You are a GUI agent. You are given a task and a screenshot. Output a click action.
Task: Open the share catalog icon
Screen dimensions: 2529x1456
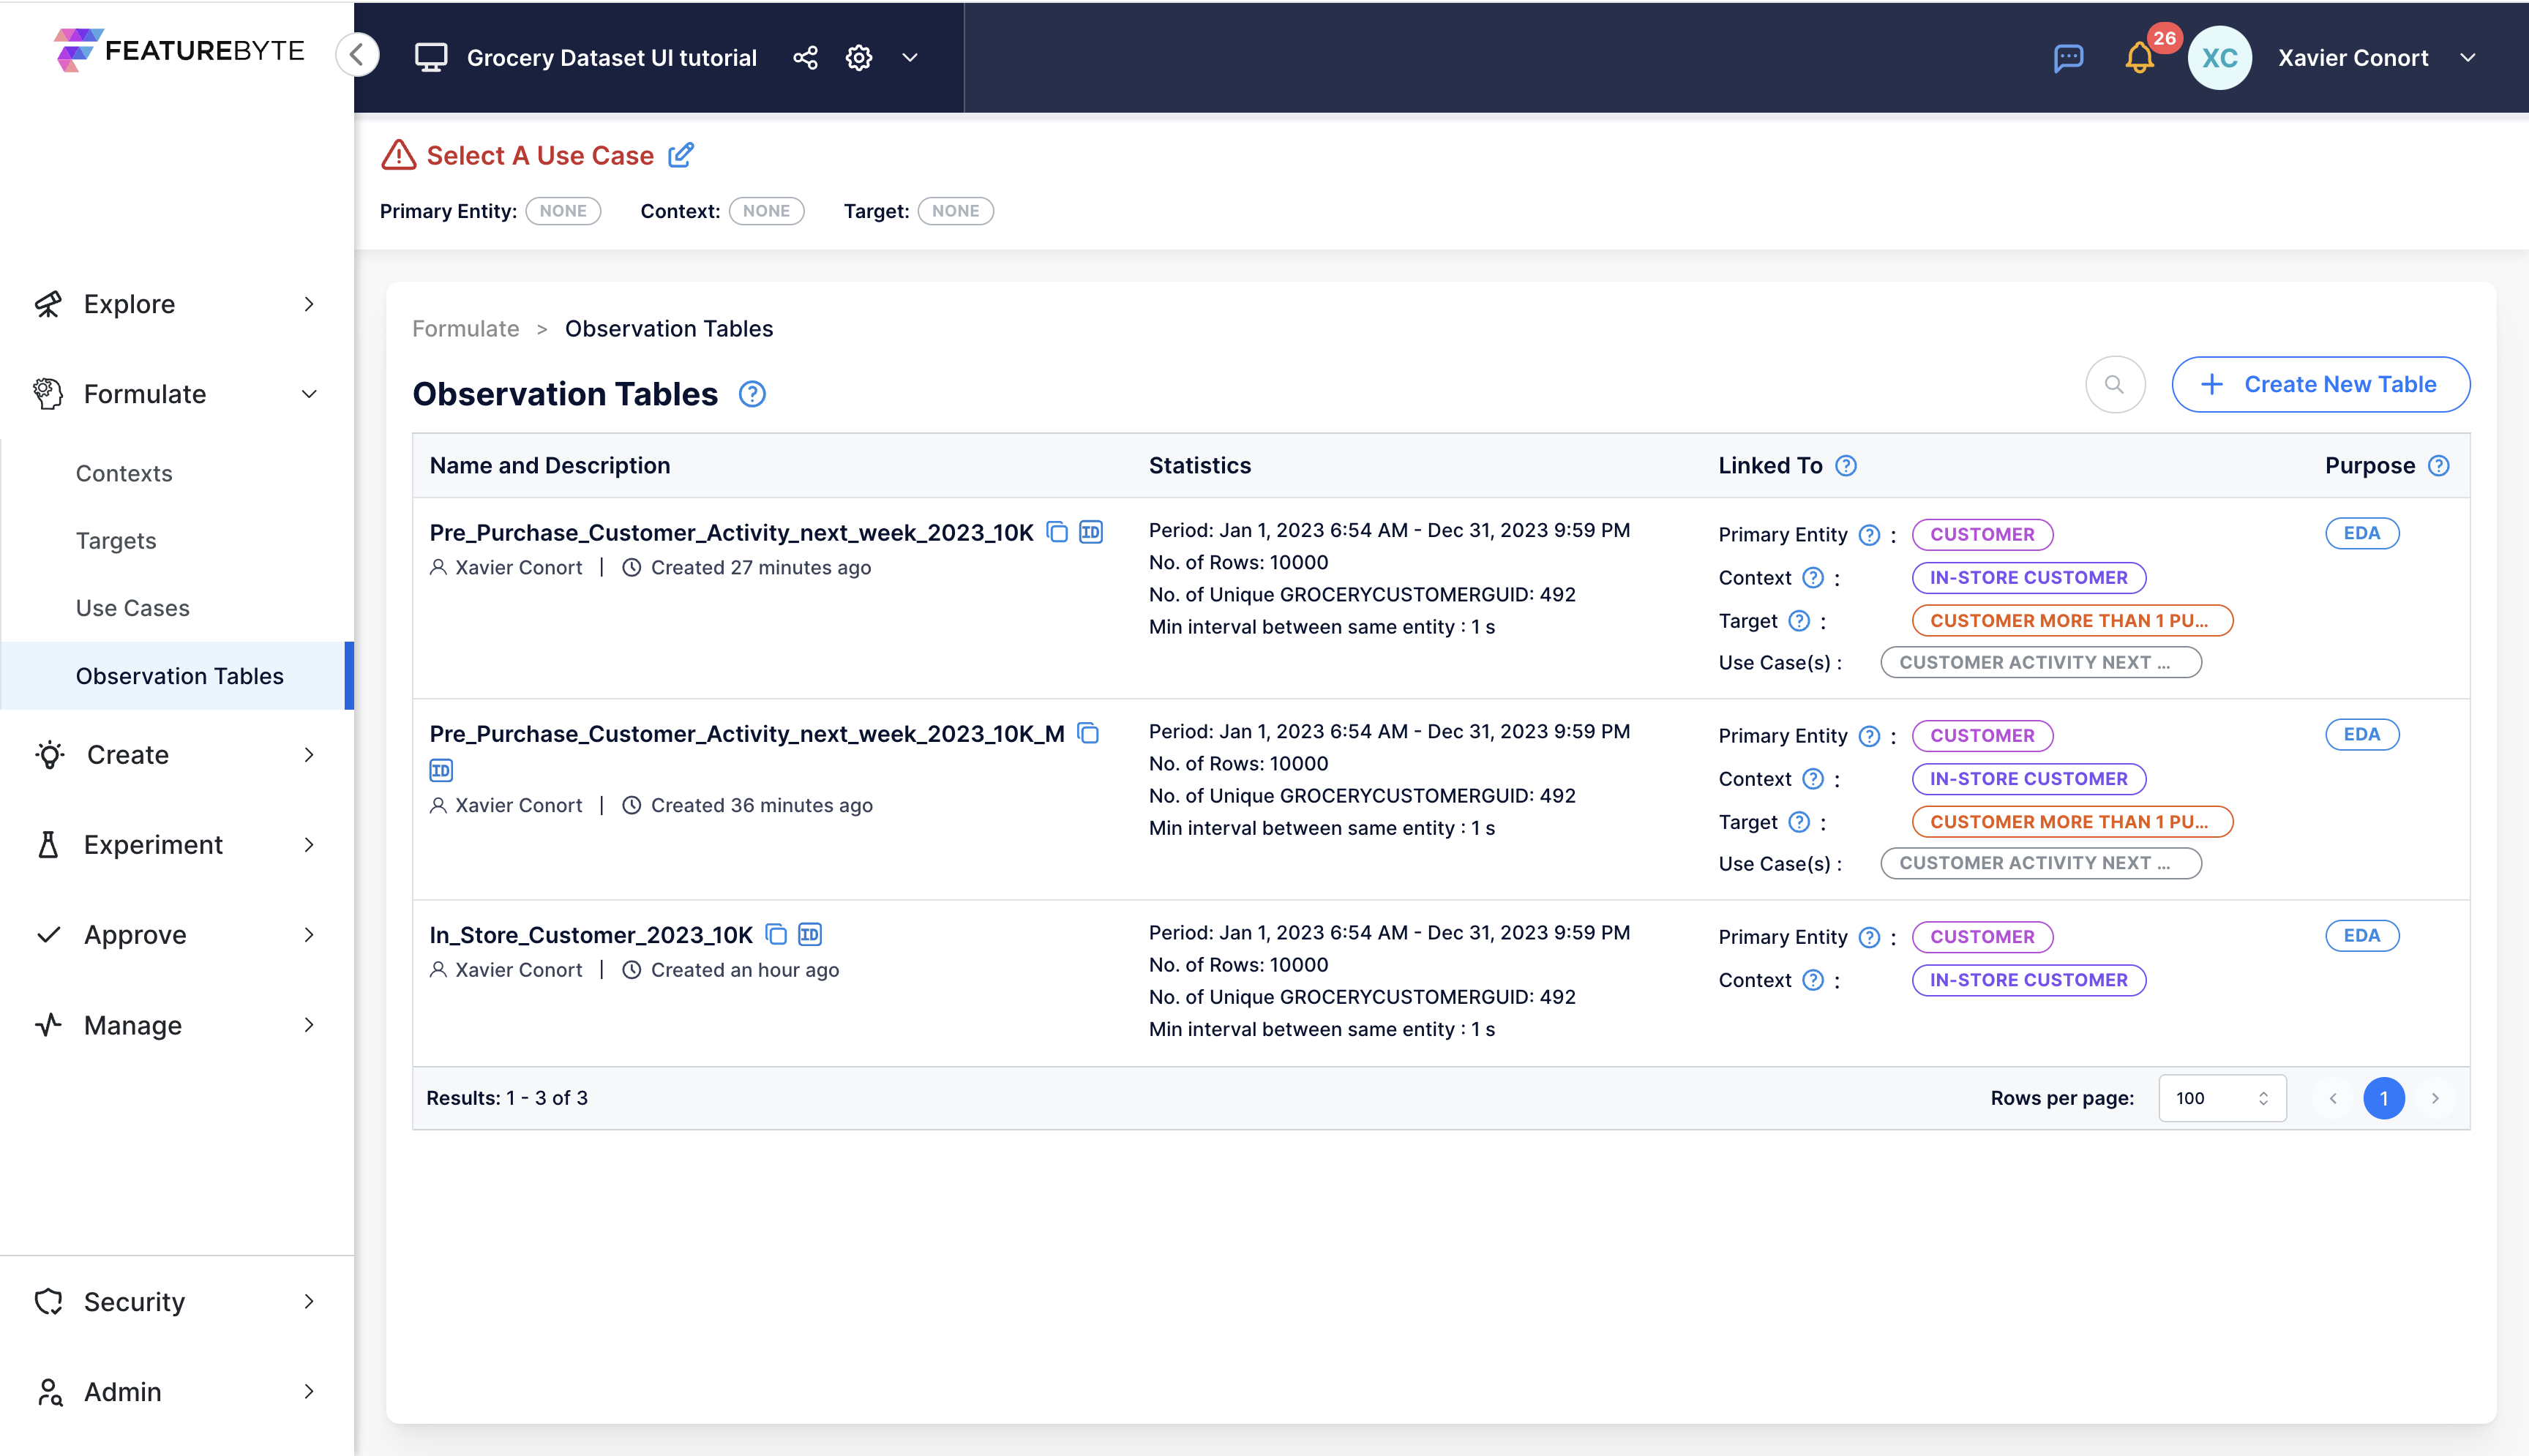[805, 58]
